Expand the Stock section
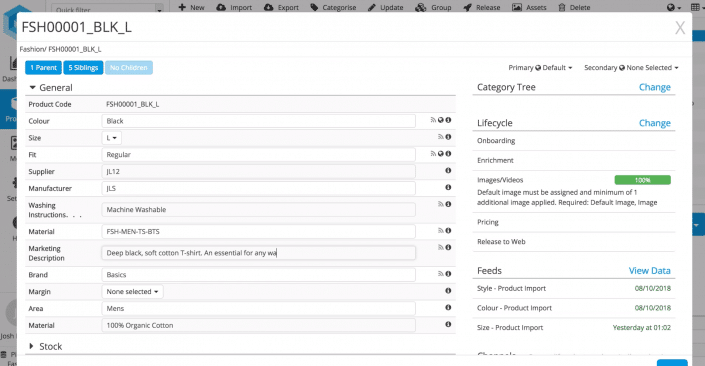Viewport: 705px width, 366px height. coord(45,346)
